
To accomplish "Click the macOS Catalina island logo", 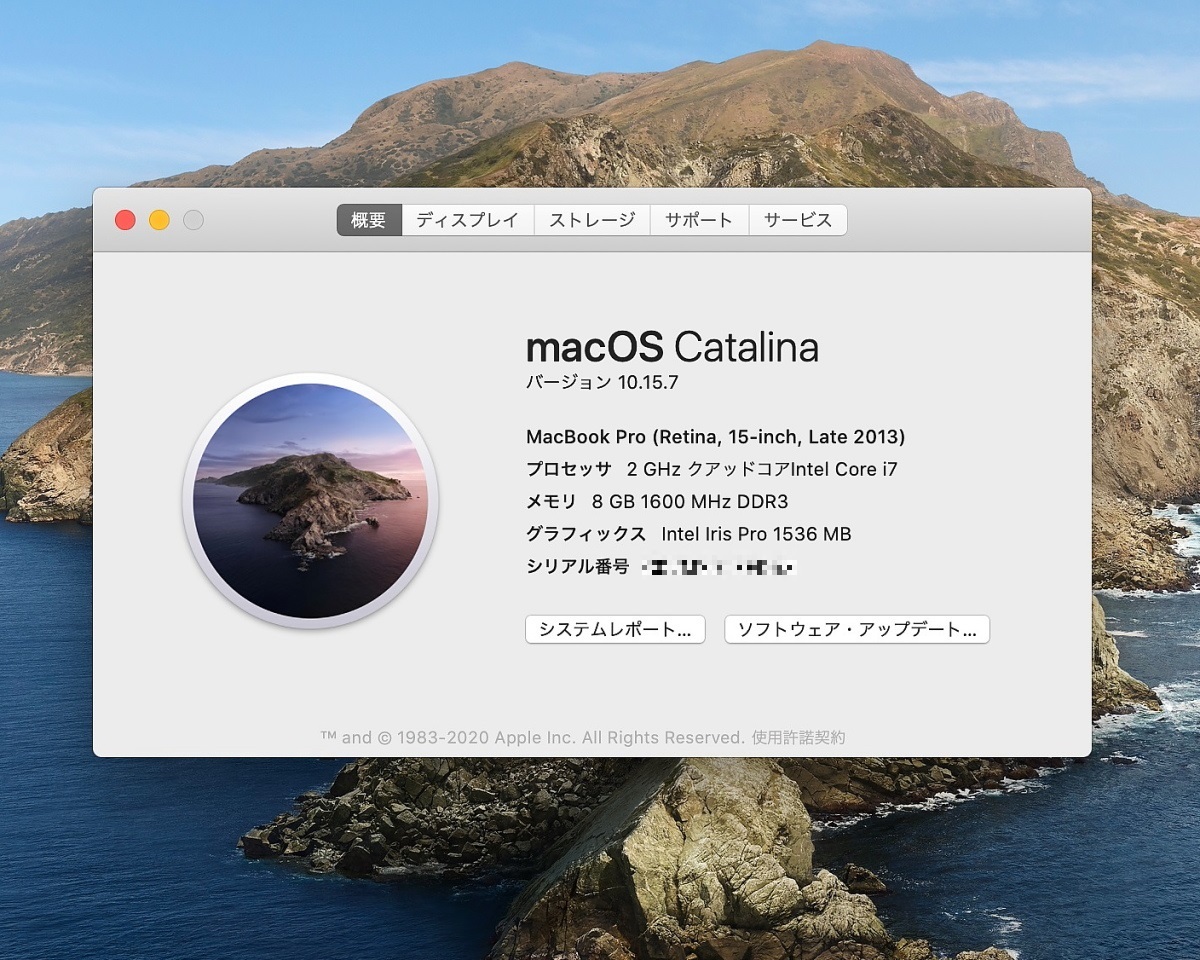I will coord(310,501).
